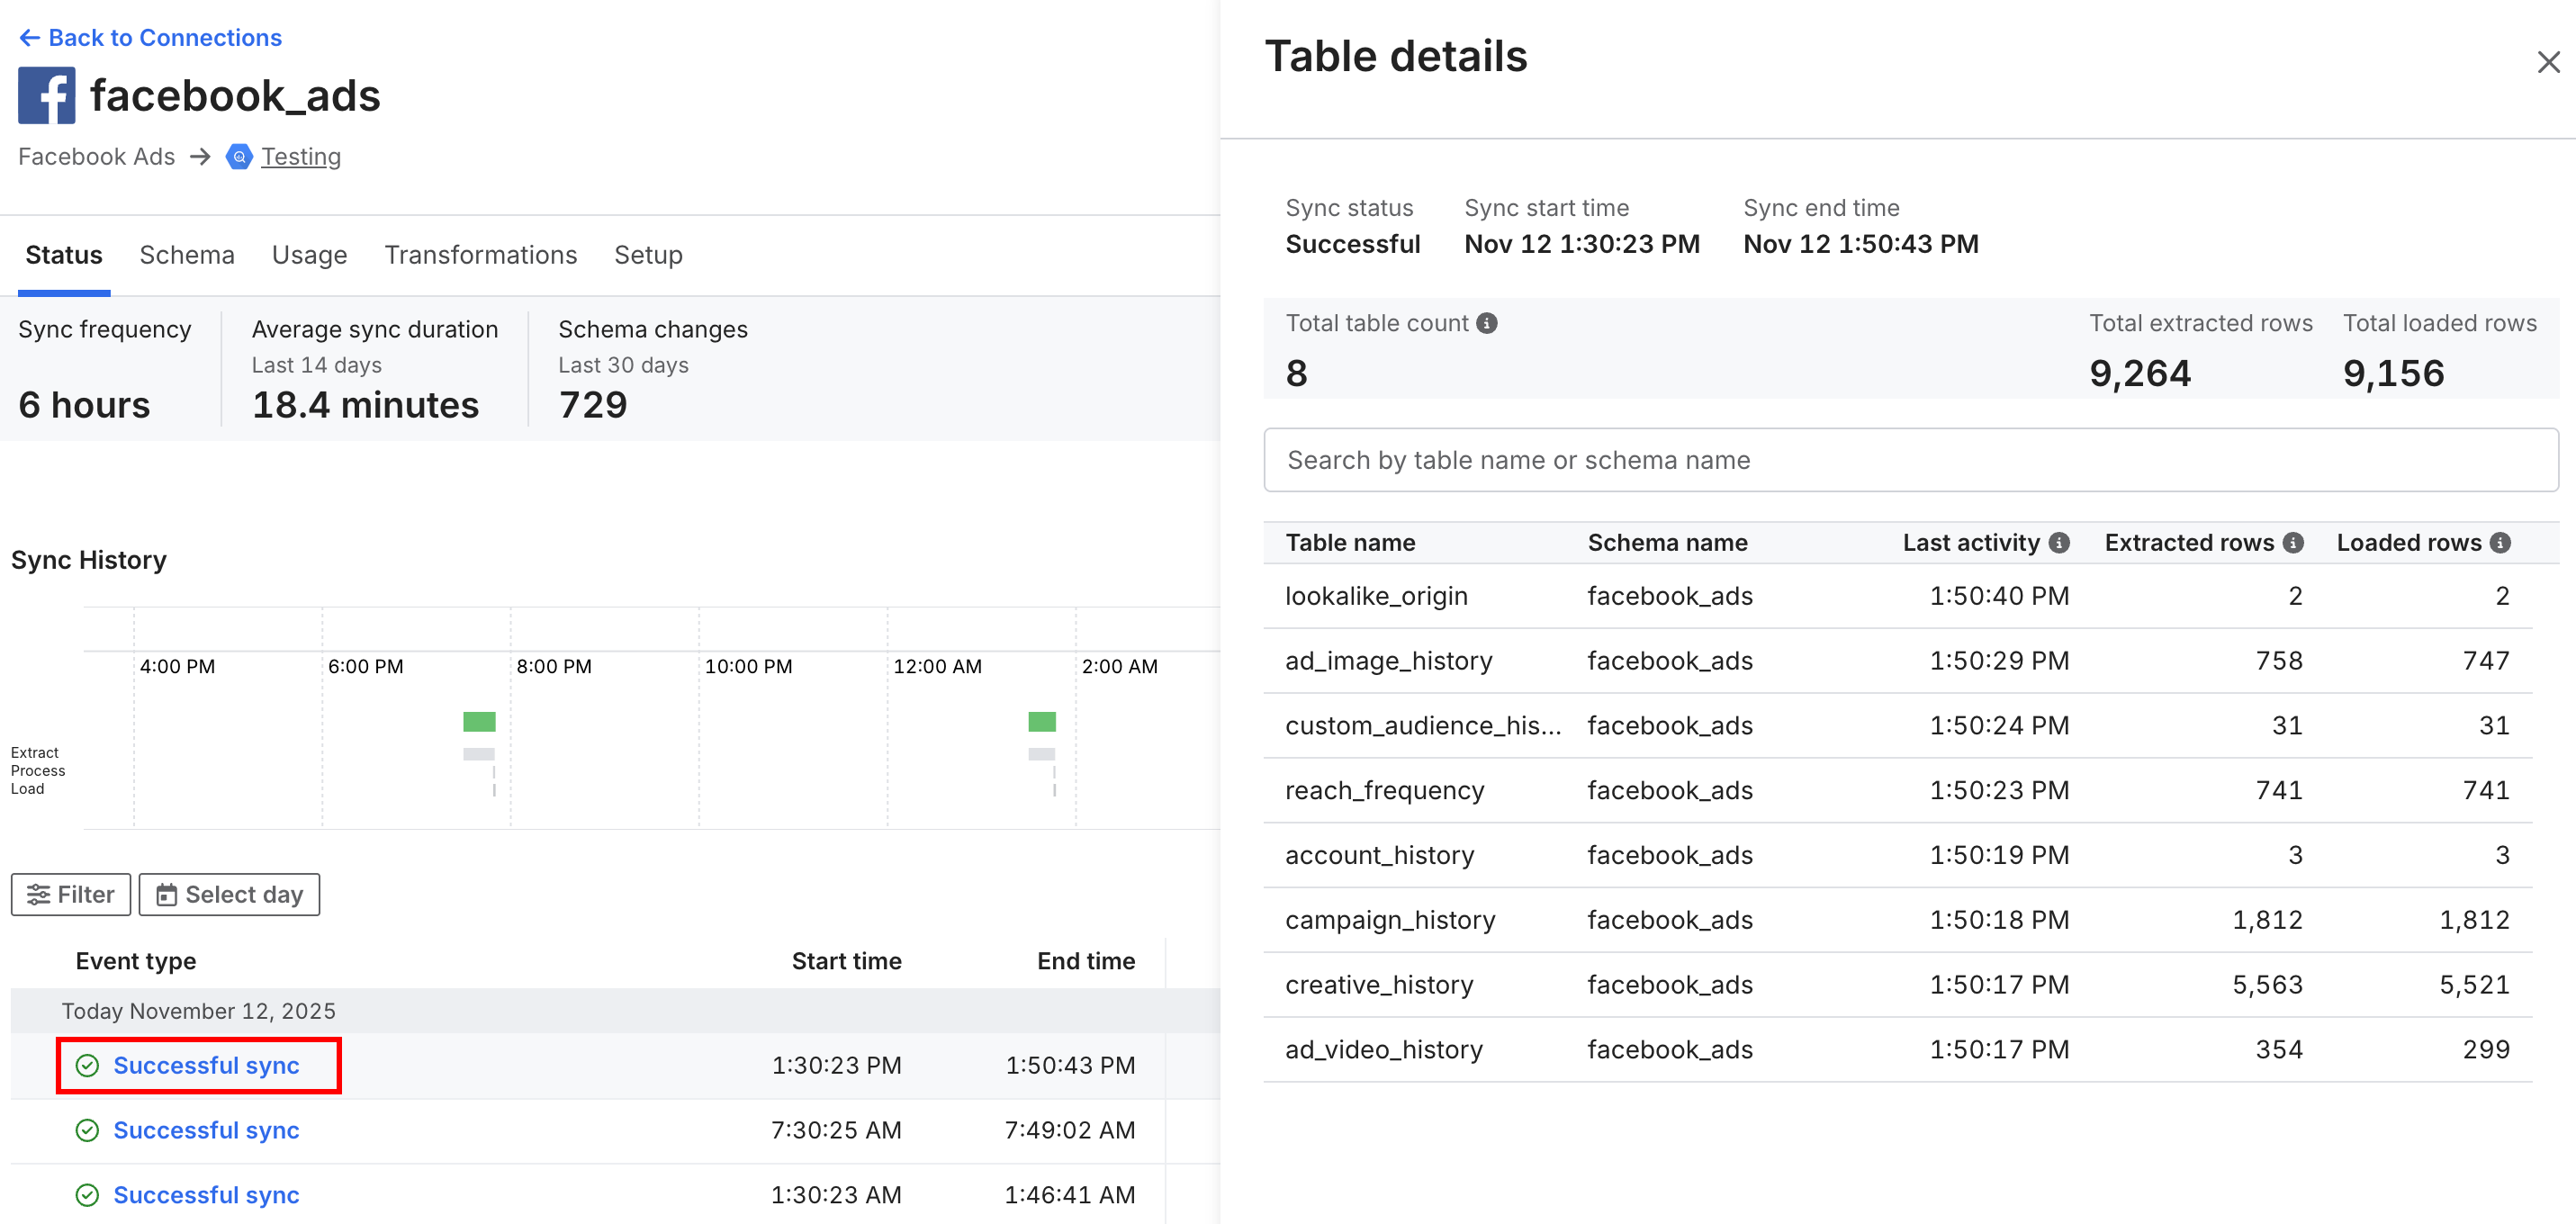Viewport: 2576px width, 1224px height.
Task: Switch to the Schema tab
Action: pos(187,255)
